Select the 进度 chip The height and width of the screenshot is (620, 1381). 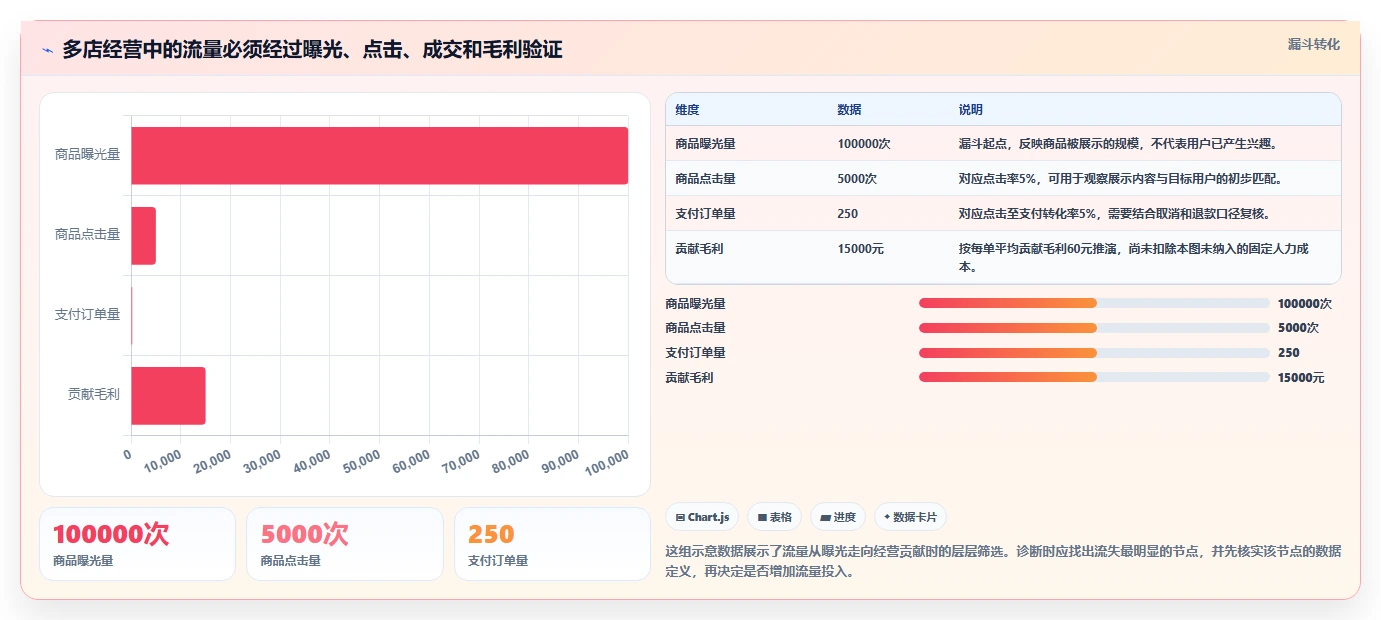pos(838,517)
